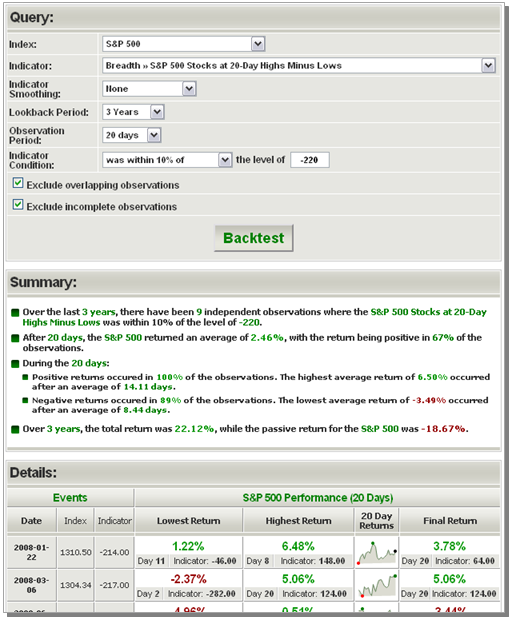Toggle Exclude incomplete observations checkbox

tap(18, 204)
